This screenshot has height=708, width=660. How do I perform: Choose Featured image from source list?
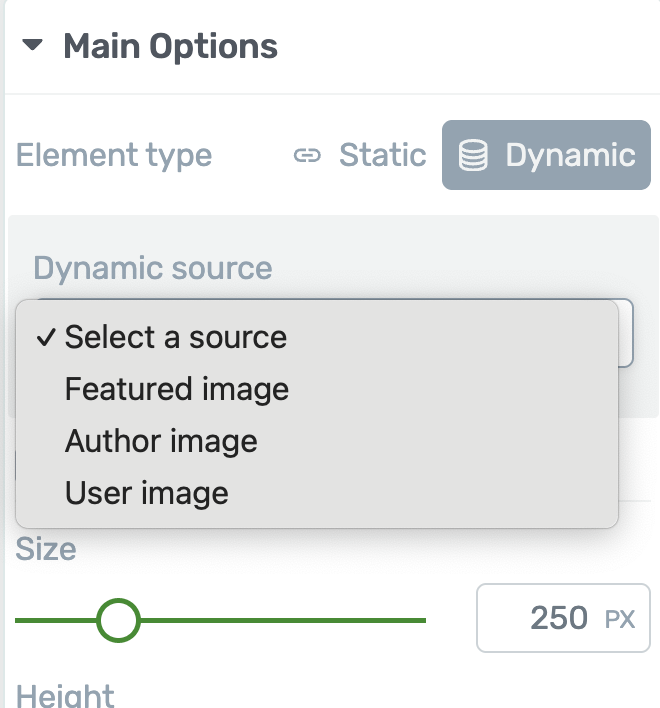pos(177,389)
